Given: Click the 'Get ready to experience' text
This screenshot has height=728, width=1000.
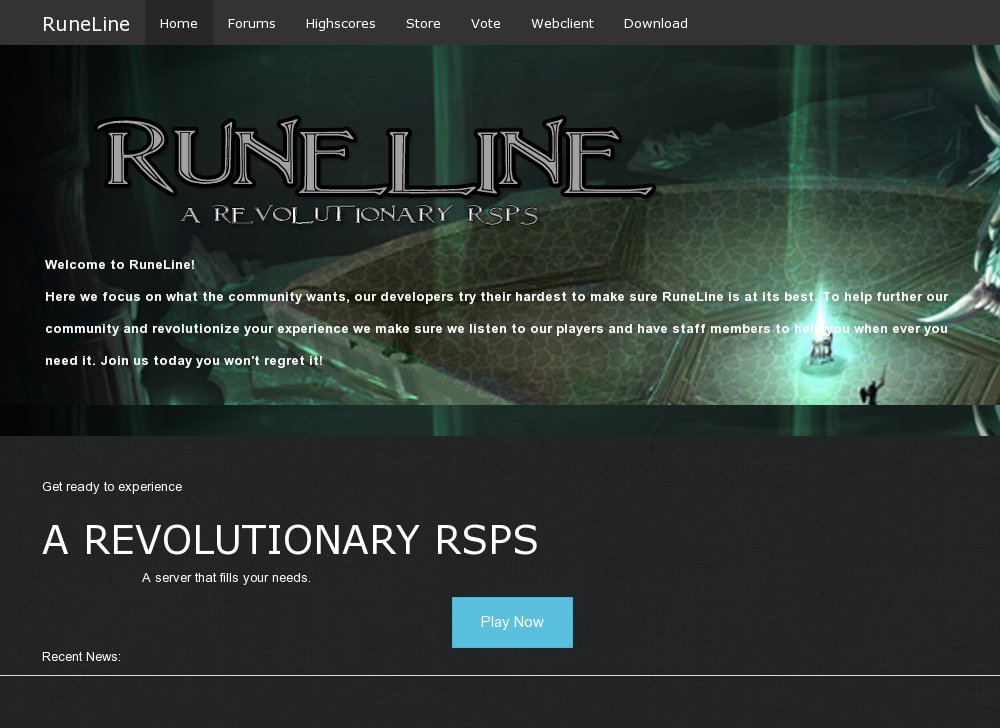Looking at the screenshot, I should pyautogui.click(x=112, y=486).
